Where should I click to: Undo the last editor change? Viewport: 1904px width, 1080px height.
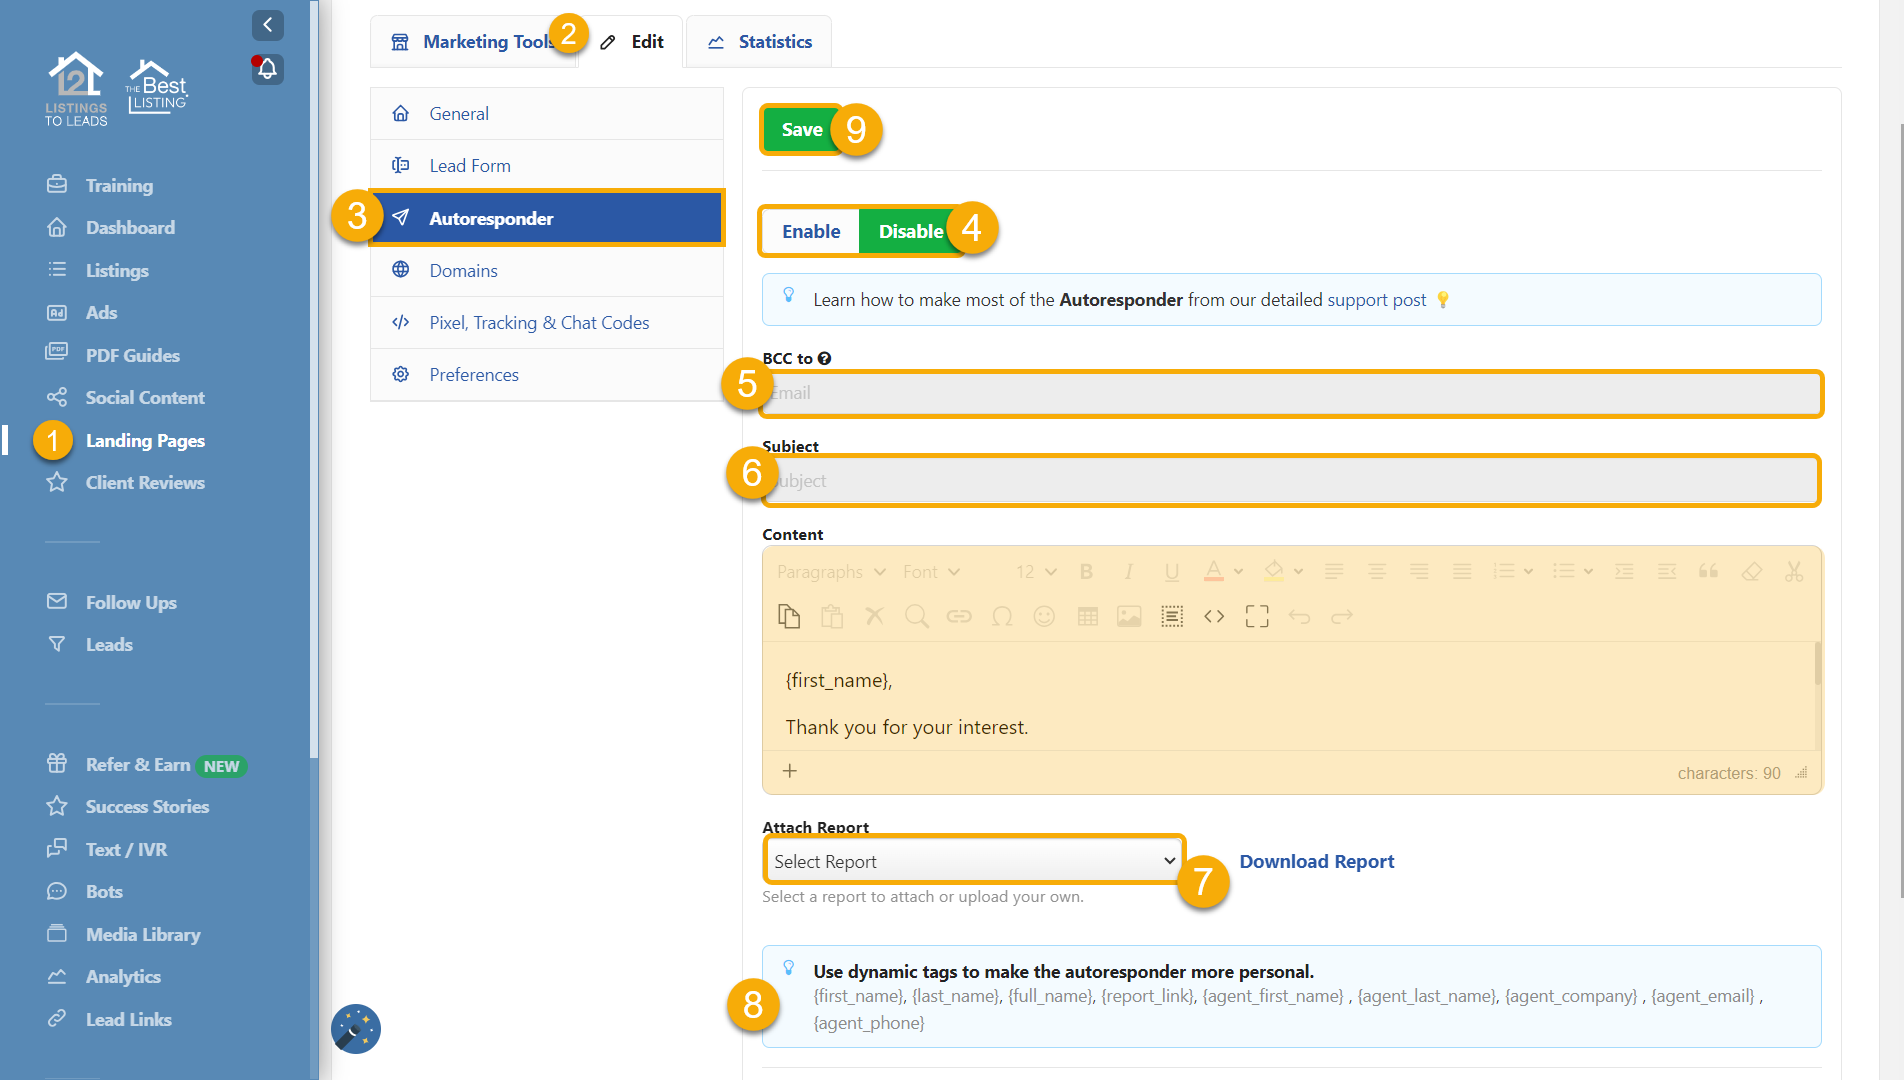(1299, 616)
